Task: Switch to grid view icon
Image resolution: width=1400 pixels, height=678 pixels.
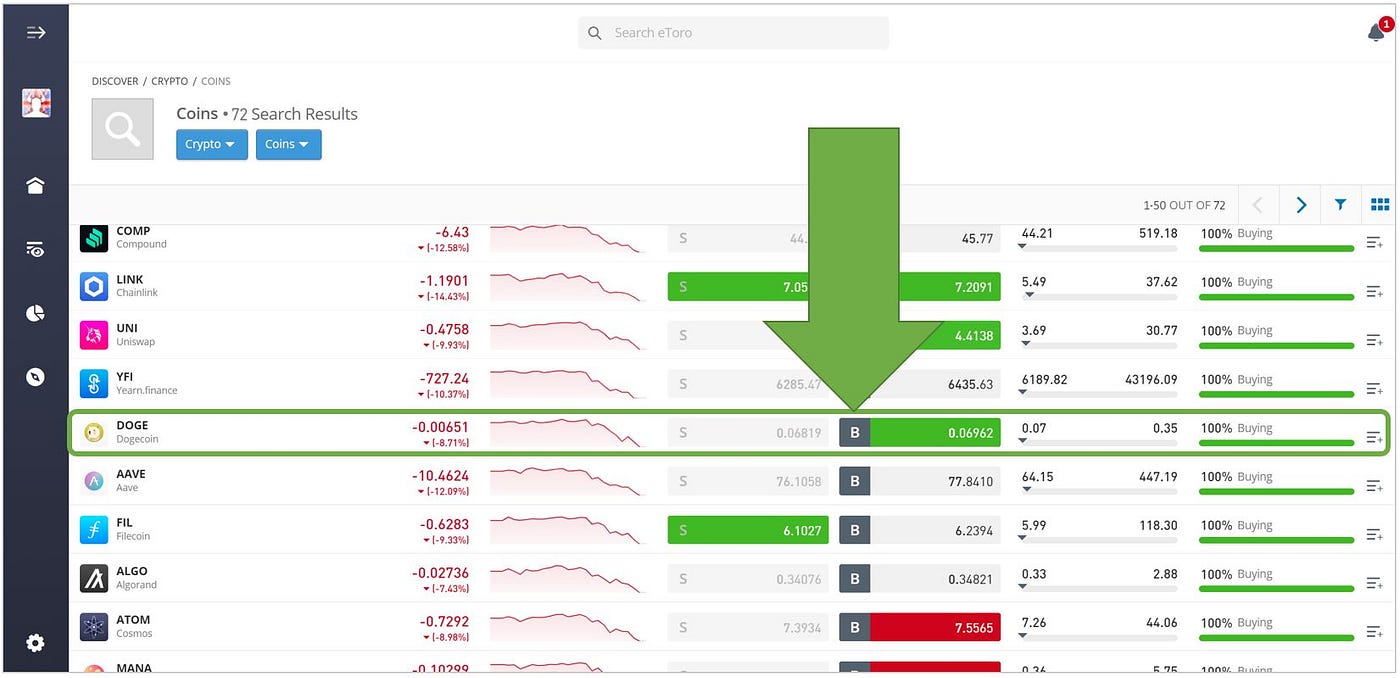Action: pyautogui.click(x=1380, y=205)
